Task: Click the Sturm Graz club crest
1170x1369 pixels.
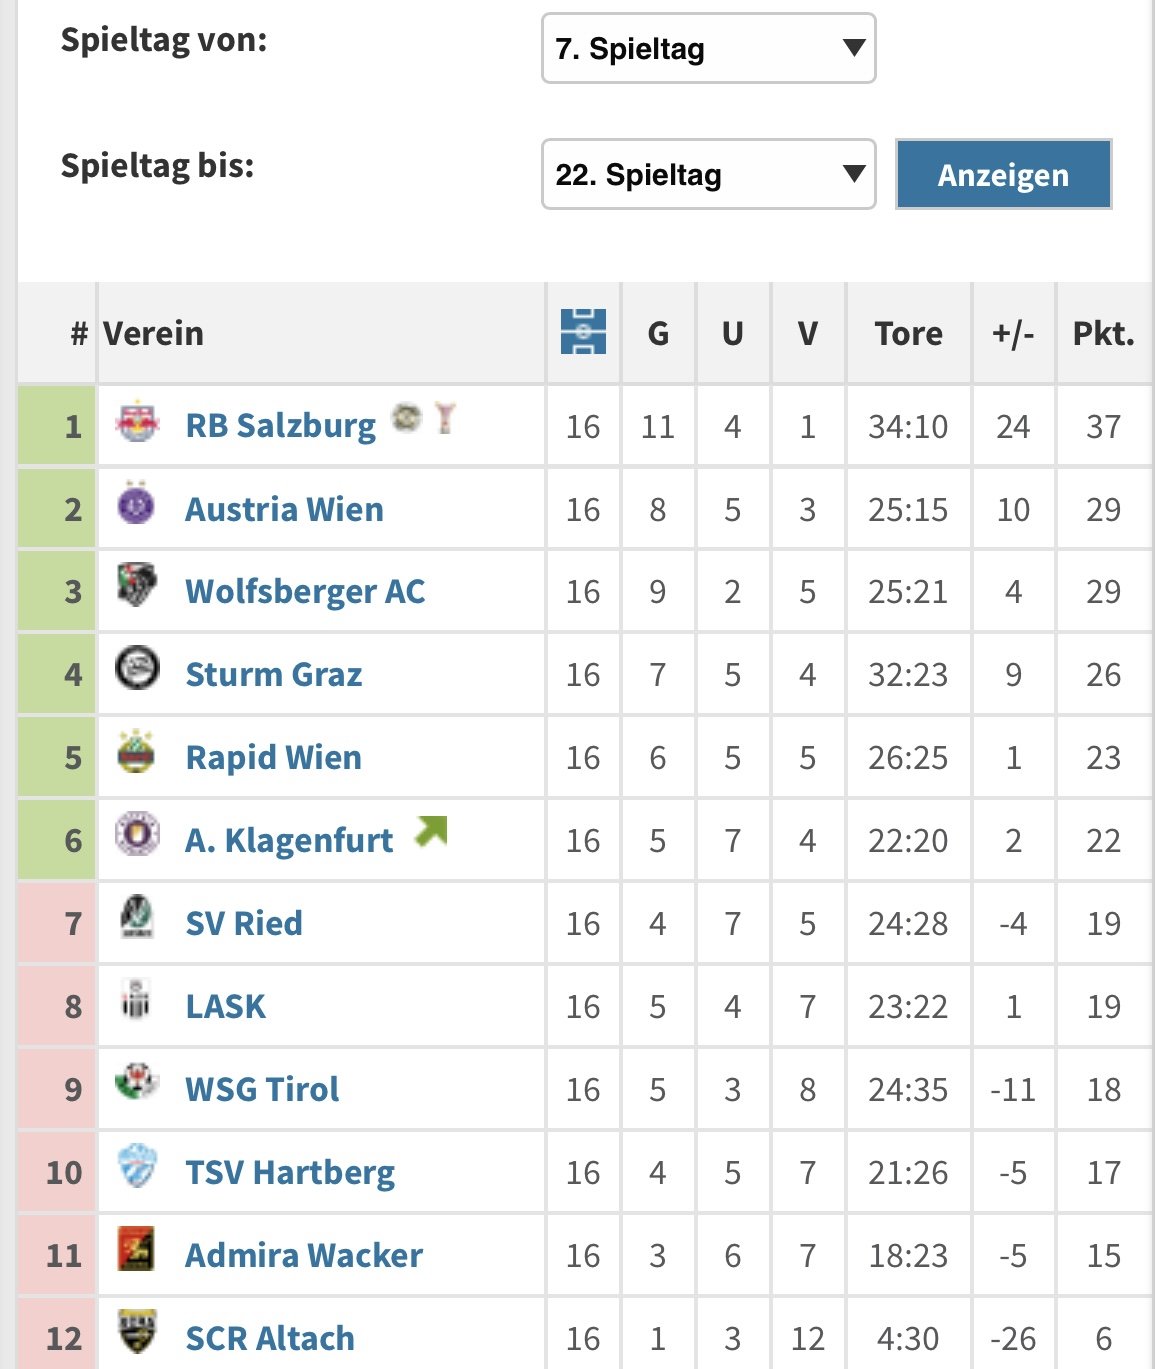Action: point(136,668)
